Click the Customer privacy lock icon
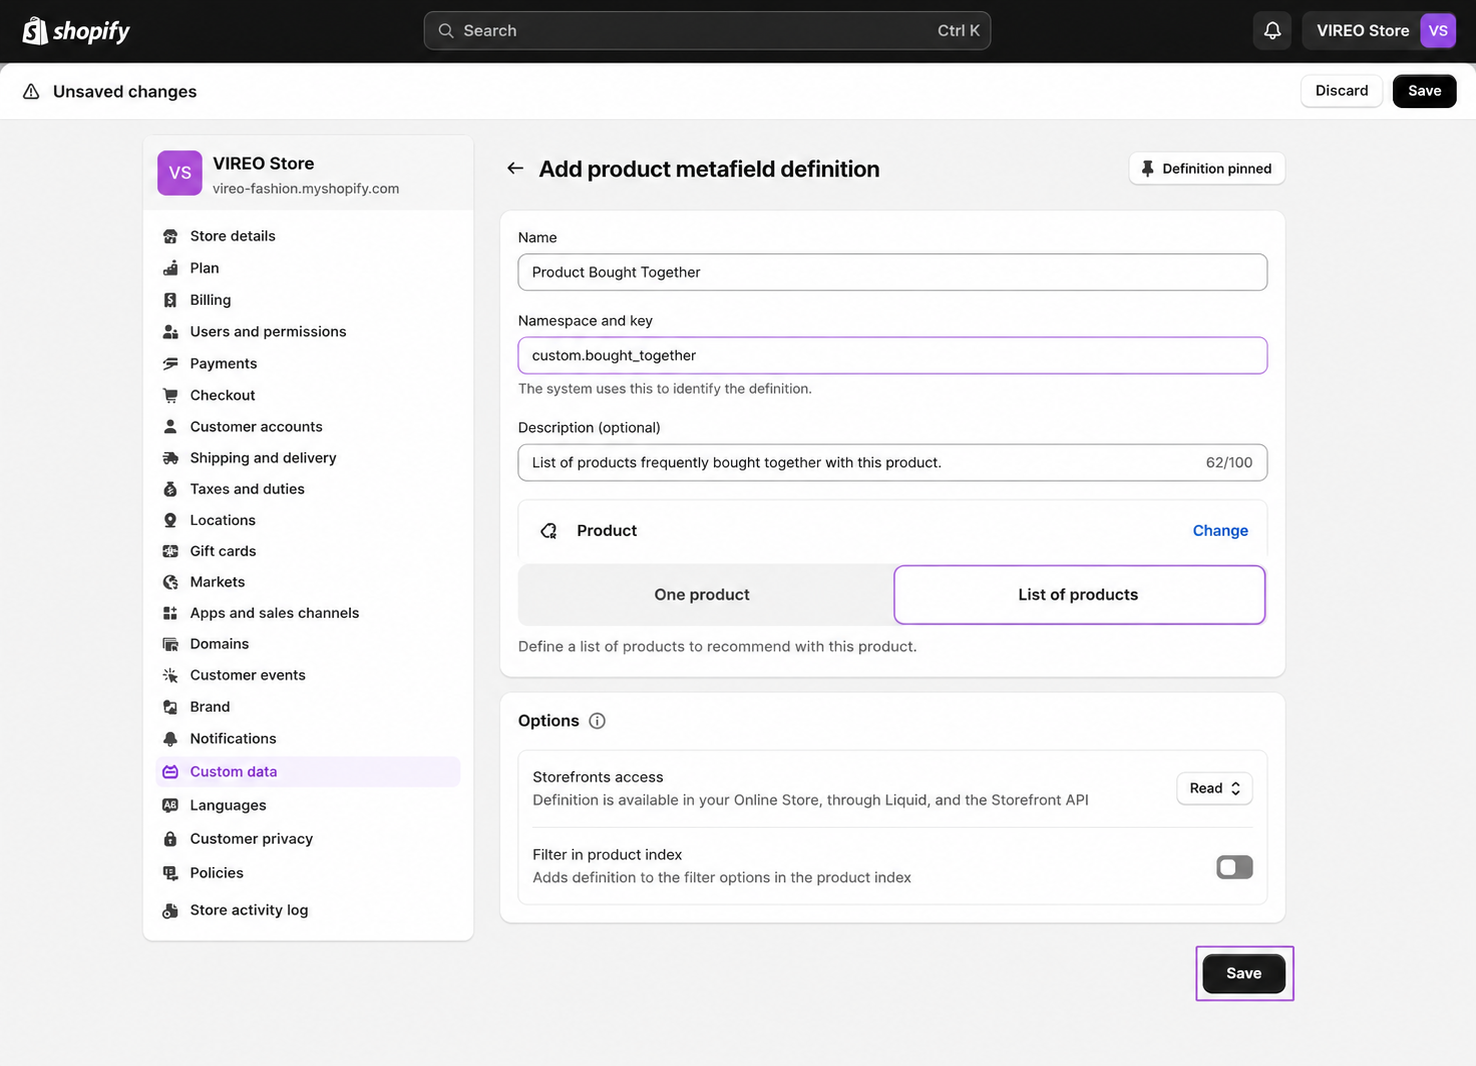 tap(170, 839)
